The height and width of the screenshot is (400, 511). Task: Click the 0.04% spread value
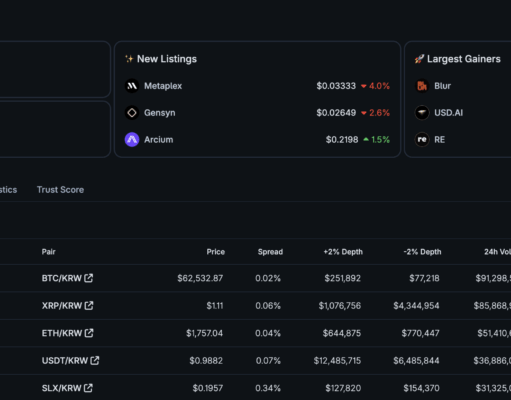tap(268, 333)
